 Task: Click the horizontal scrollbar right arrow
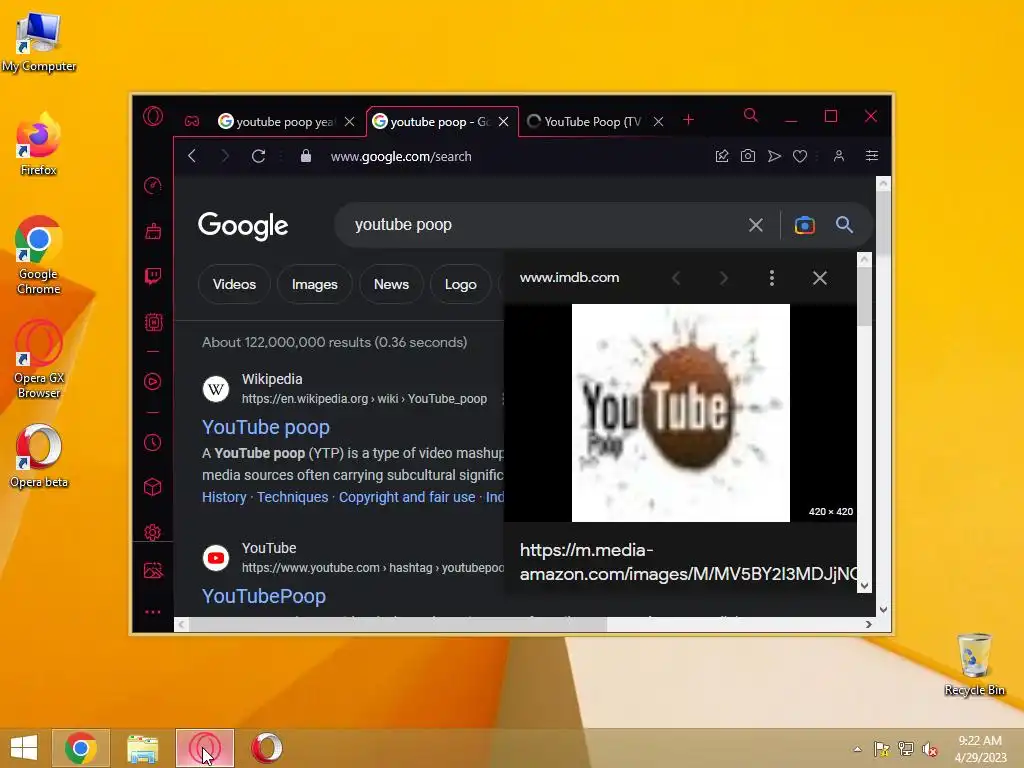(x=868, y=625)
